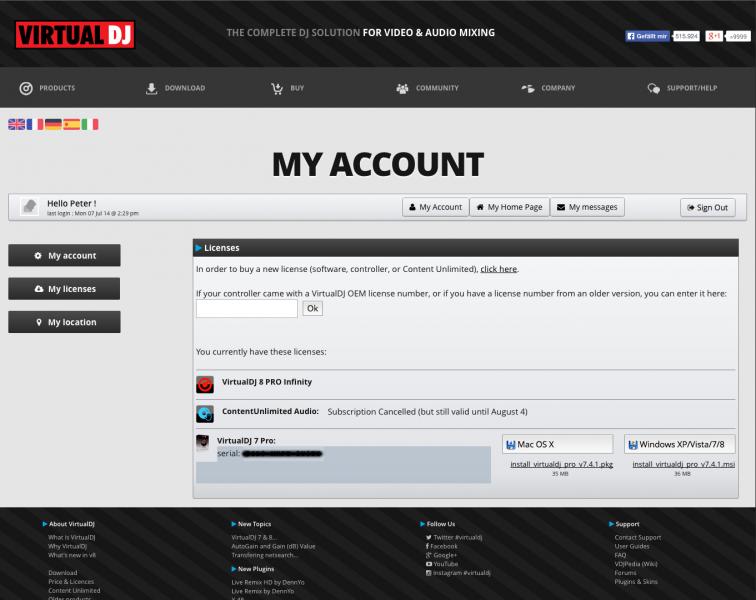
Task: Click the Products target icon
Action: point(26,88)
